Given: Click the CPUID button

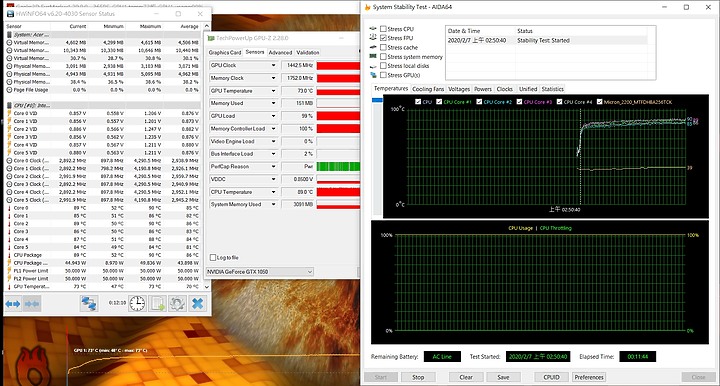Looking at the screenshot, I should click(x=551, y=377).
